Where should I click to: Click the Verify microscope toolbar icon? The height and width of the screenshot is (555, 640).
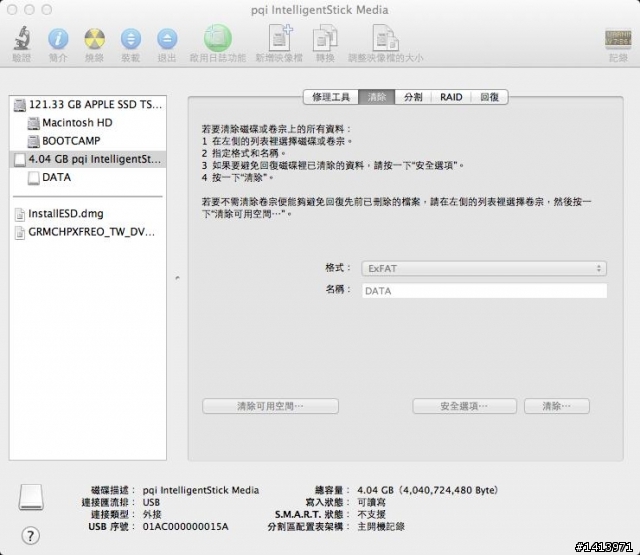(x=22, y=38)
